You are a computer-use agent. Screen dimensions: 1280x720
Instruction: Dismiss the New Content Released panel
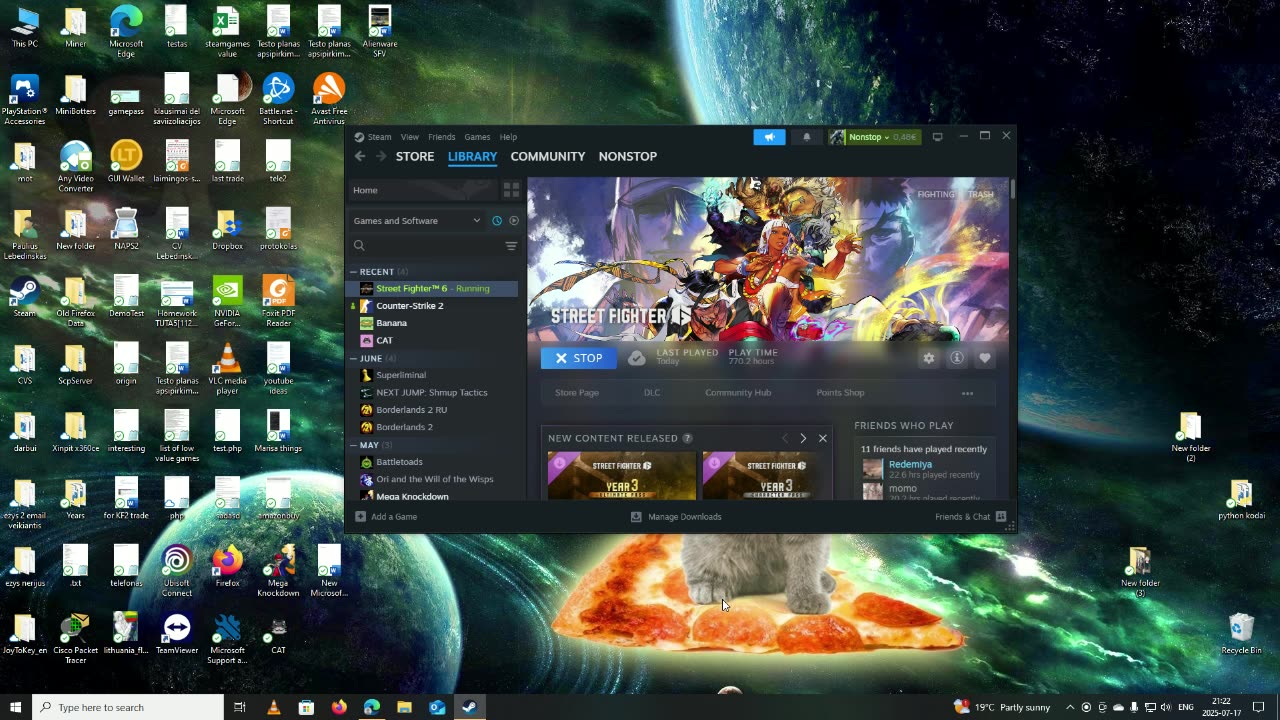(x=823, y=438)
